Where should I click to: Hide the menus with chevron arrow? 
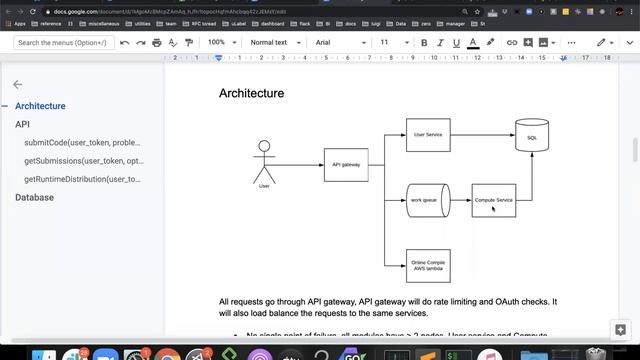(630, 43)
